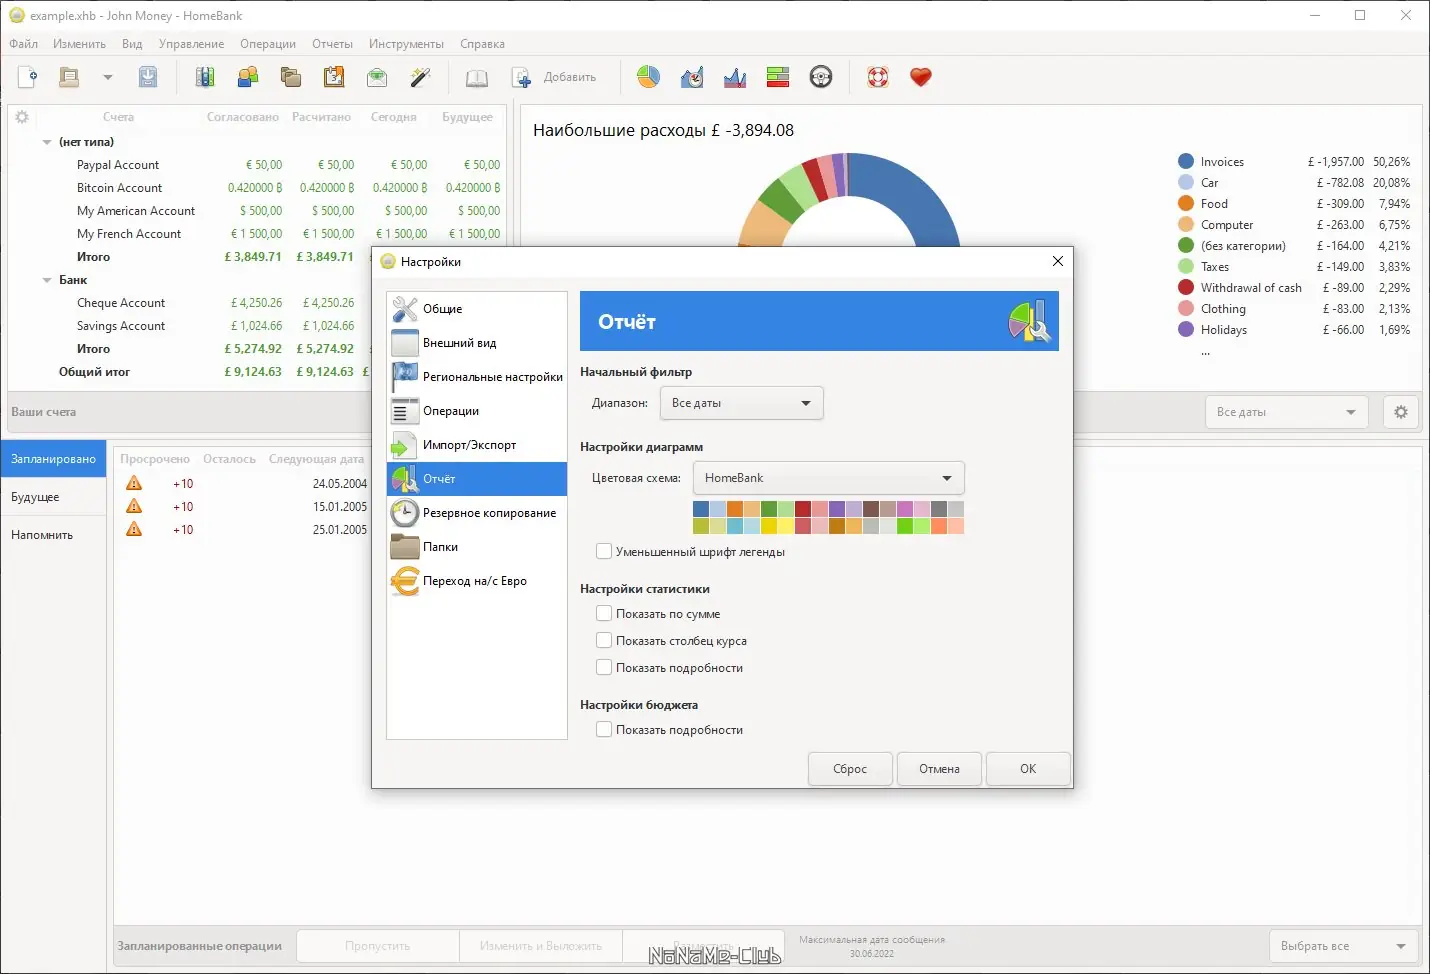
Task: Click the new file toolbar icon
Action: click(x=28, y=77)
